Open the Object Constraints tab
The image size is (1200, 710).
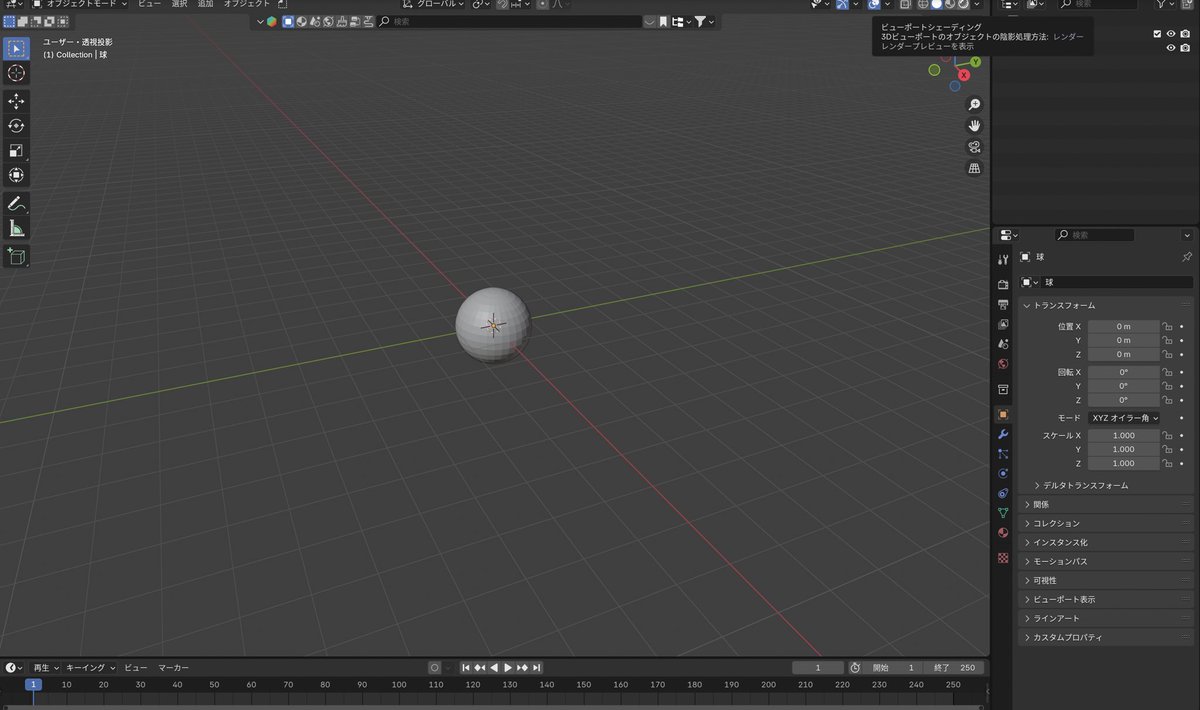click(x=1003, y=493)
